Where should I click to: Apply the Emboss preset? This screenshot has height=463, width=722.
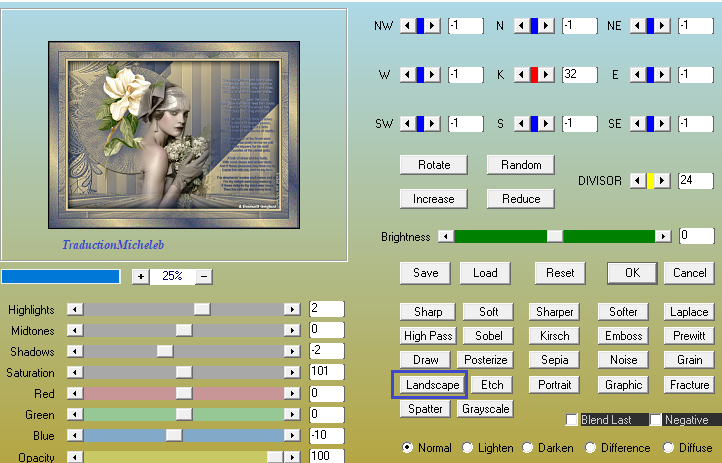click(623, 336)
